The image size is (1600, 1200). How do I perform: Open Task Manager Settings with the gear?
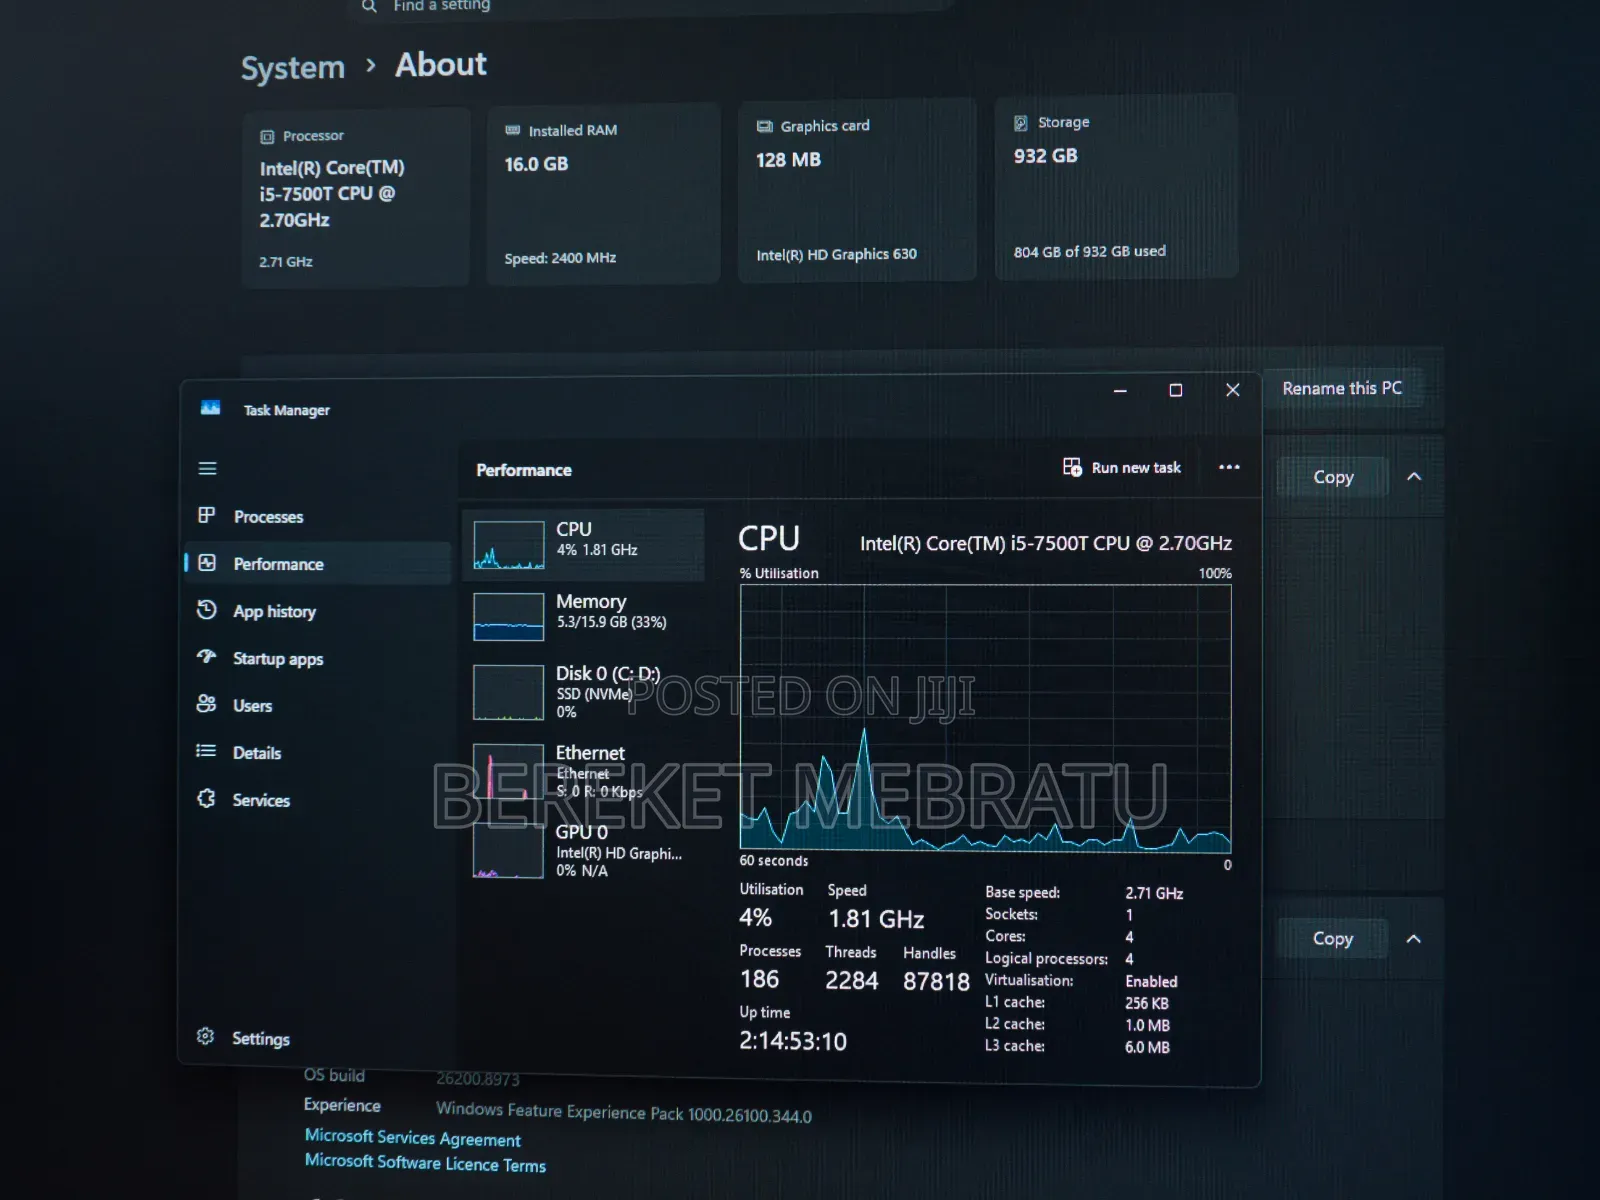pos(206,1037)
